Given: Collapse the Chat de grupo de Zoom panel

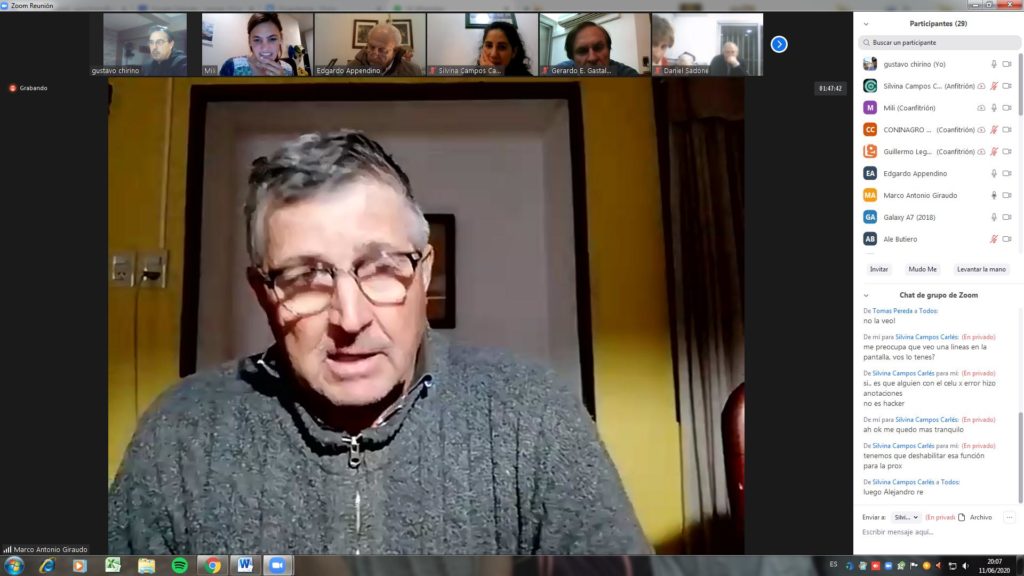Looking at the screenshot, I should (866, 295).
